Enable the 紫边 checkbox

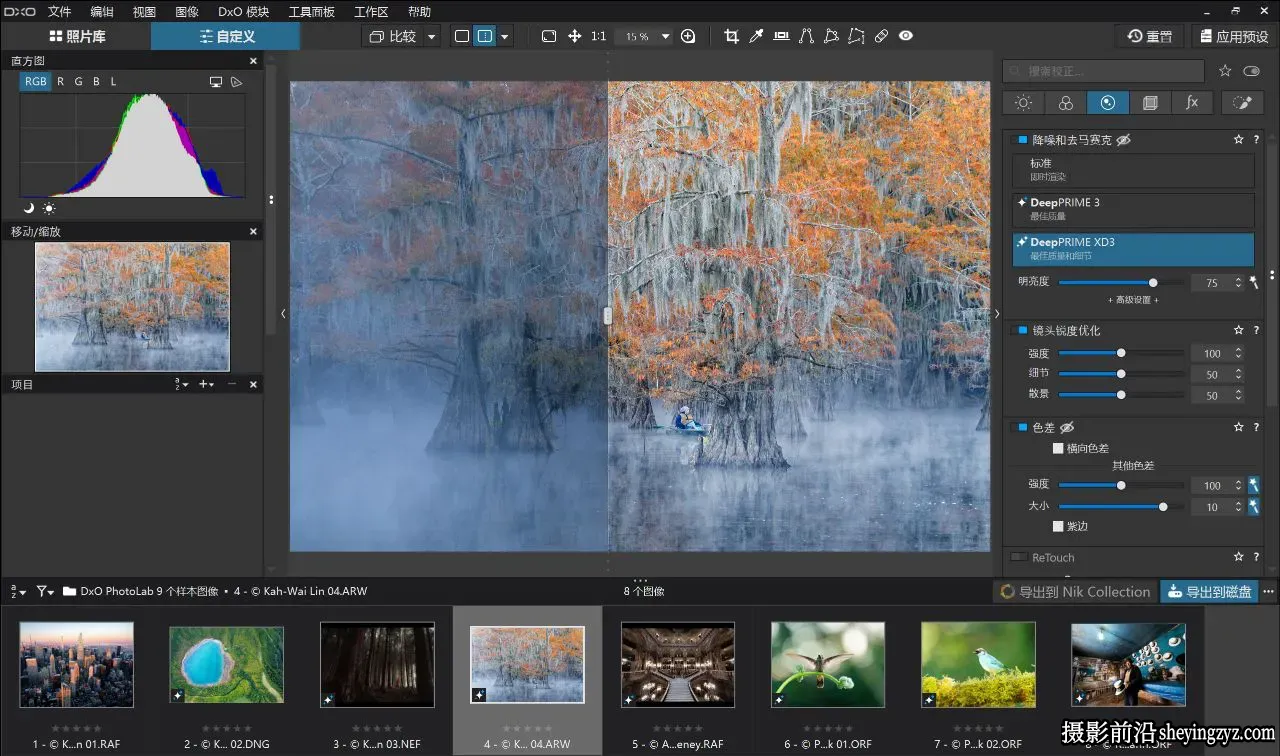click(x=1058, y=526)
